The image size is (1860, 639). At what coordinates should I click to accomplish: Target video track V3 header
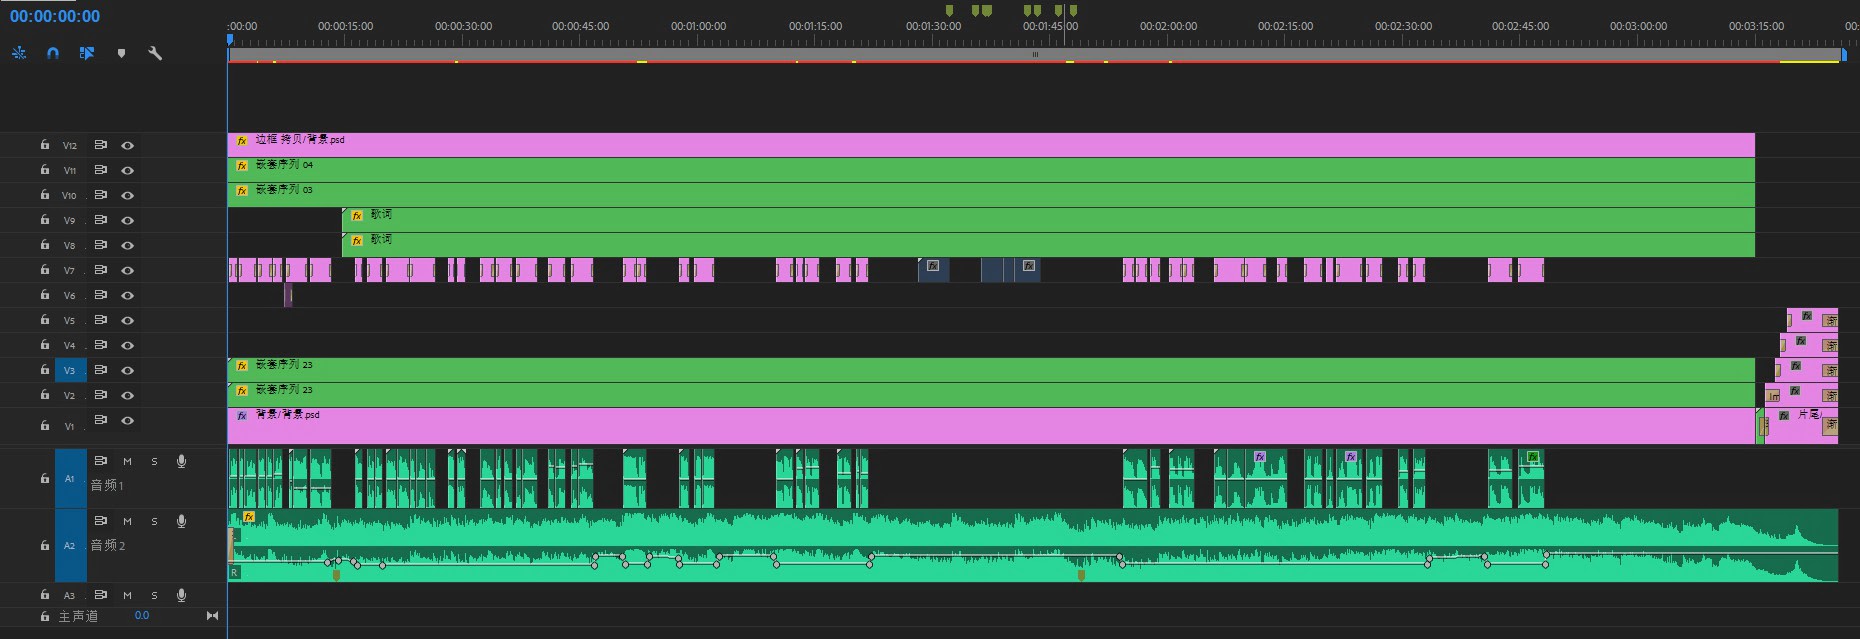click(x=69, y=370)
